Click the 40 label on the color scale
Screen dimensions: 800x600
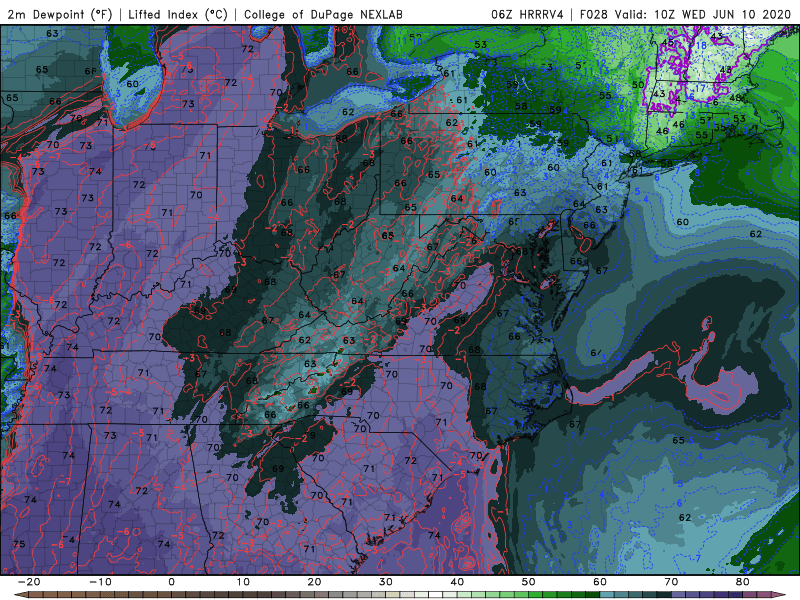[x=457, y=582]
